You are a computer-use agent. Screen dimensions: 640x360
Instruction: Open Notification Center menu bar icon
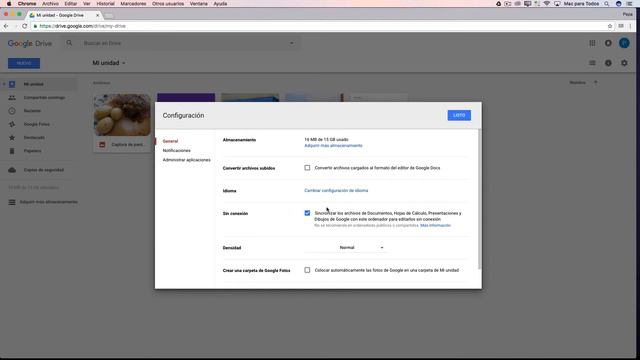pos(630,4)
